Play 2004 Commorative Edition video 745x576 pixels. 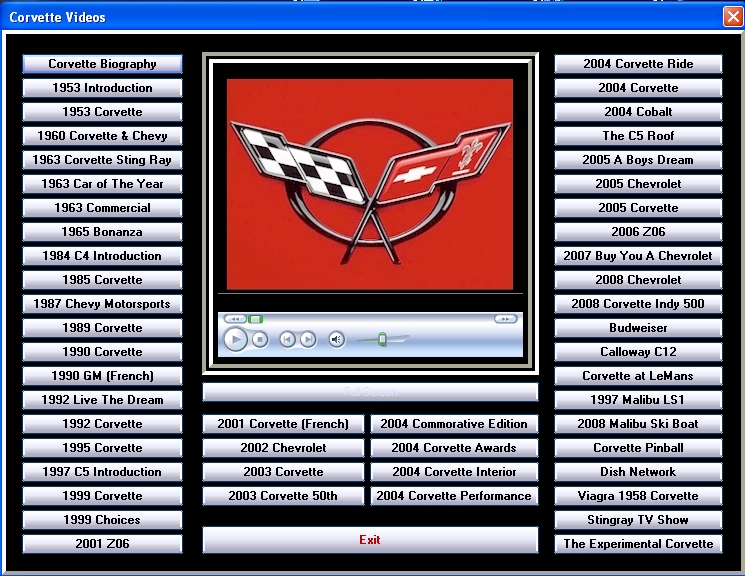click(x=454, y=424)
